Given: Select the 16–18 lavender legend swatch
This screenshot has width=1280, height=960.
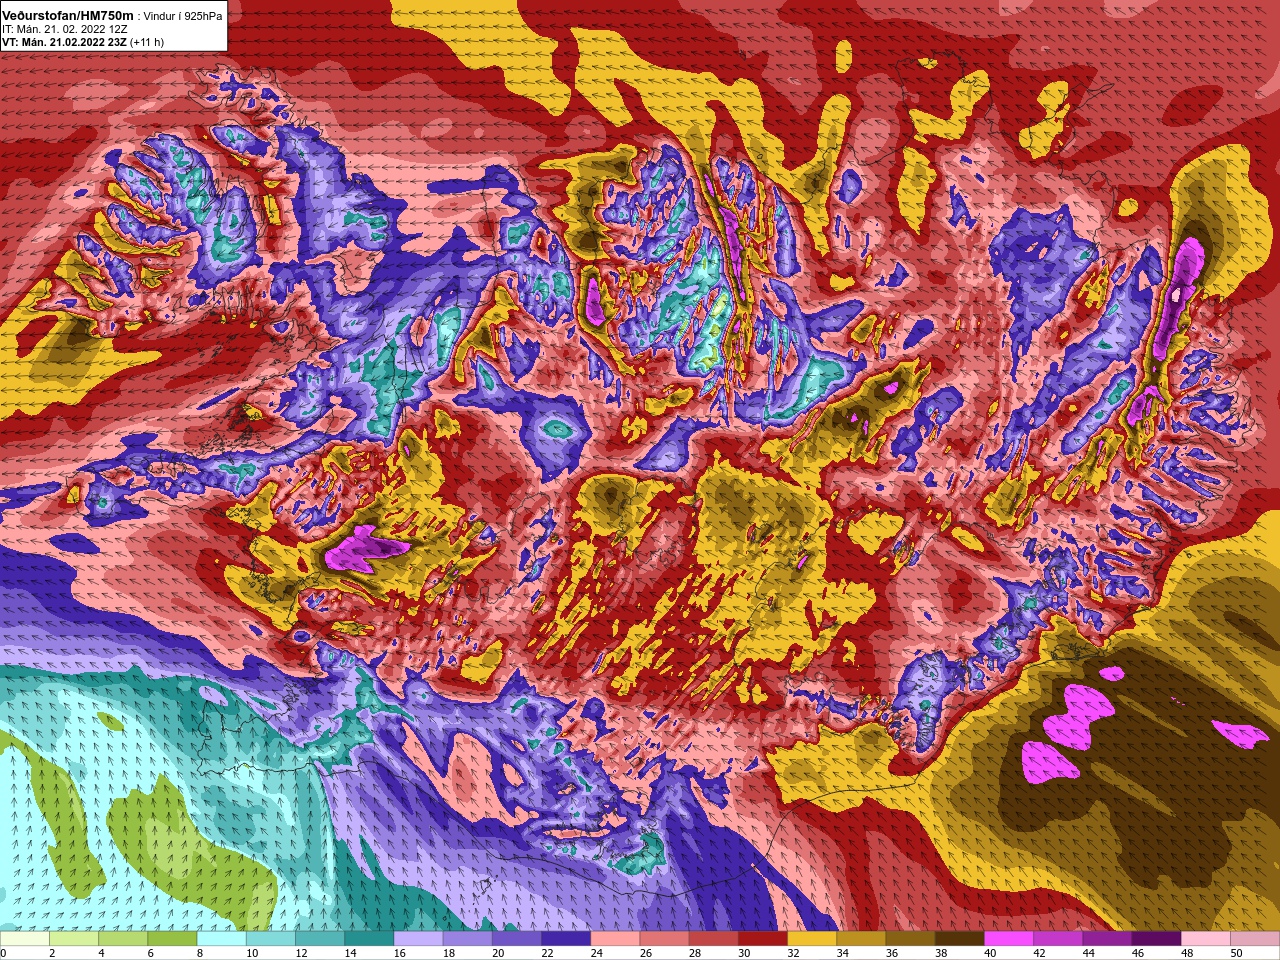Looking at the screenshot, I should [x=418, y=939].
